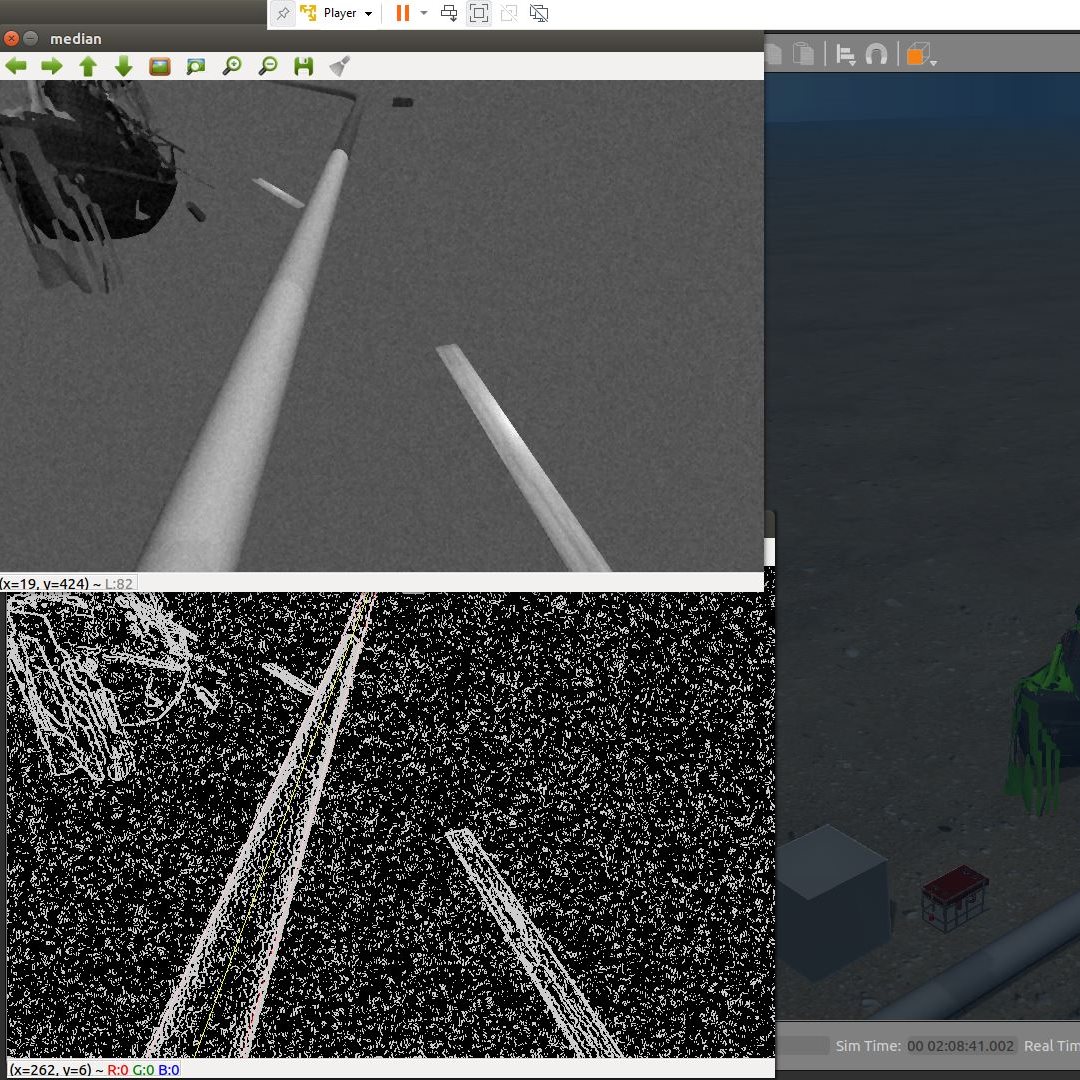Pan the median image left

[16, 66]
